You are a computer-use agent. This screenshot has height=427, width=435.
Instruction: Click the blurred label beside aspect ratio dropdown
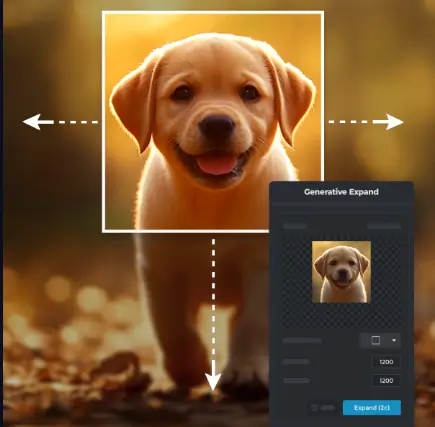click(x=302, y=341)
